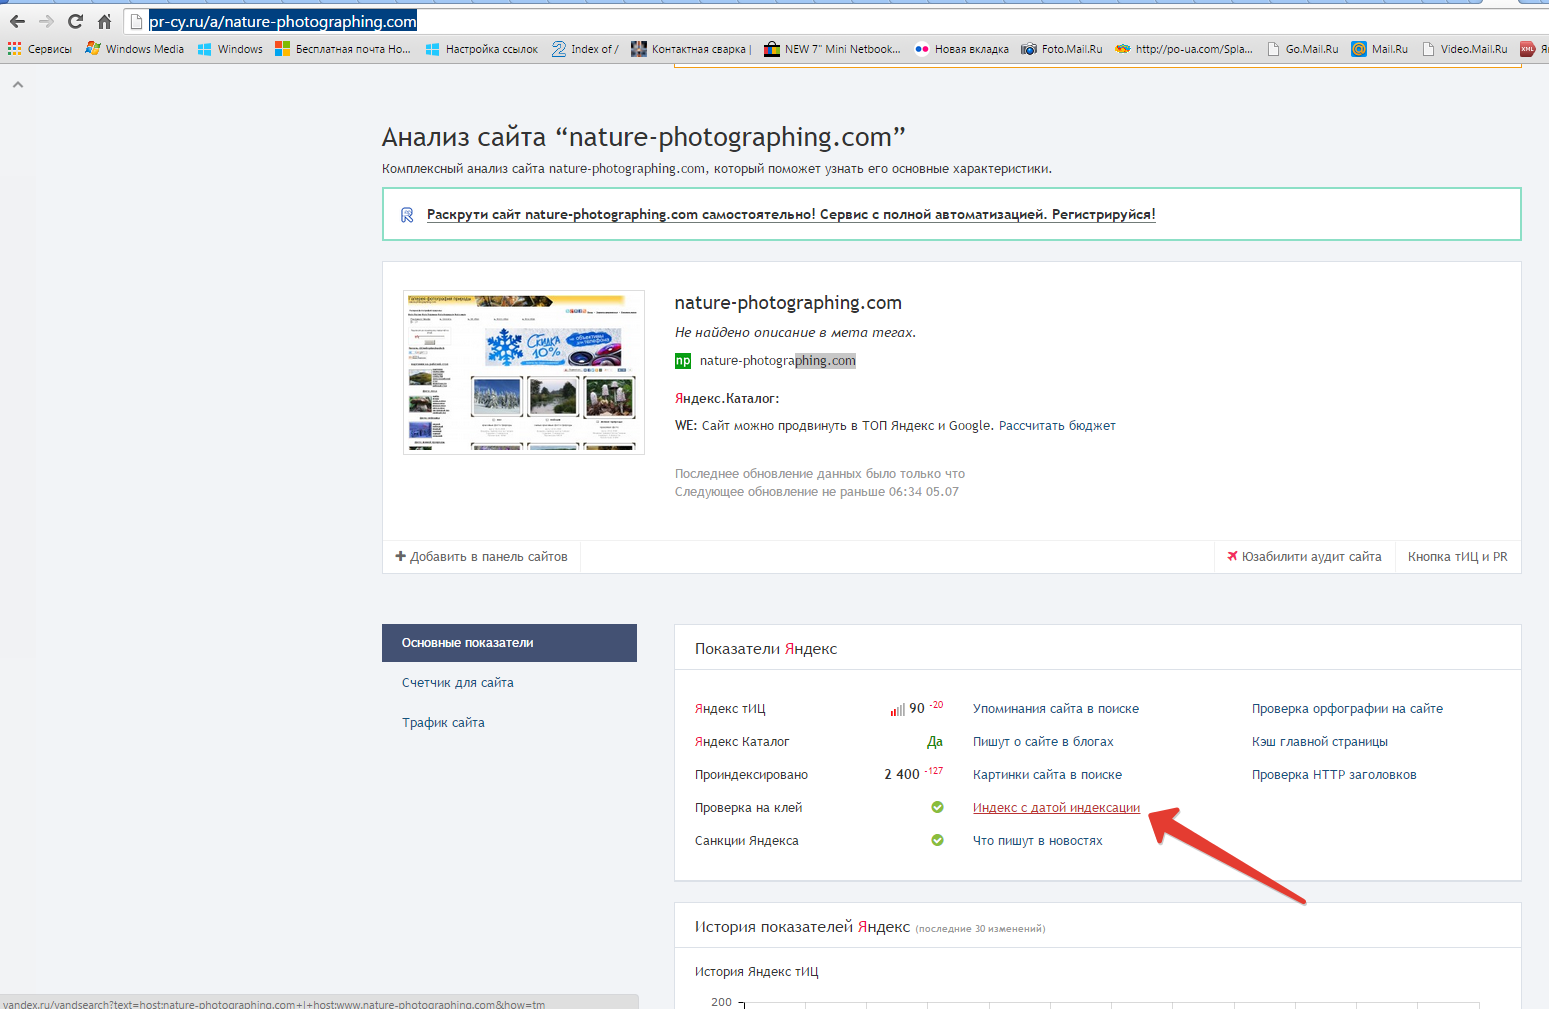Open the browser home page icon

coord(104,21)
